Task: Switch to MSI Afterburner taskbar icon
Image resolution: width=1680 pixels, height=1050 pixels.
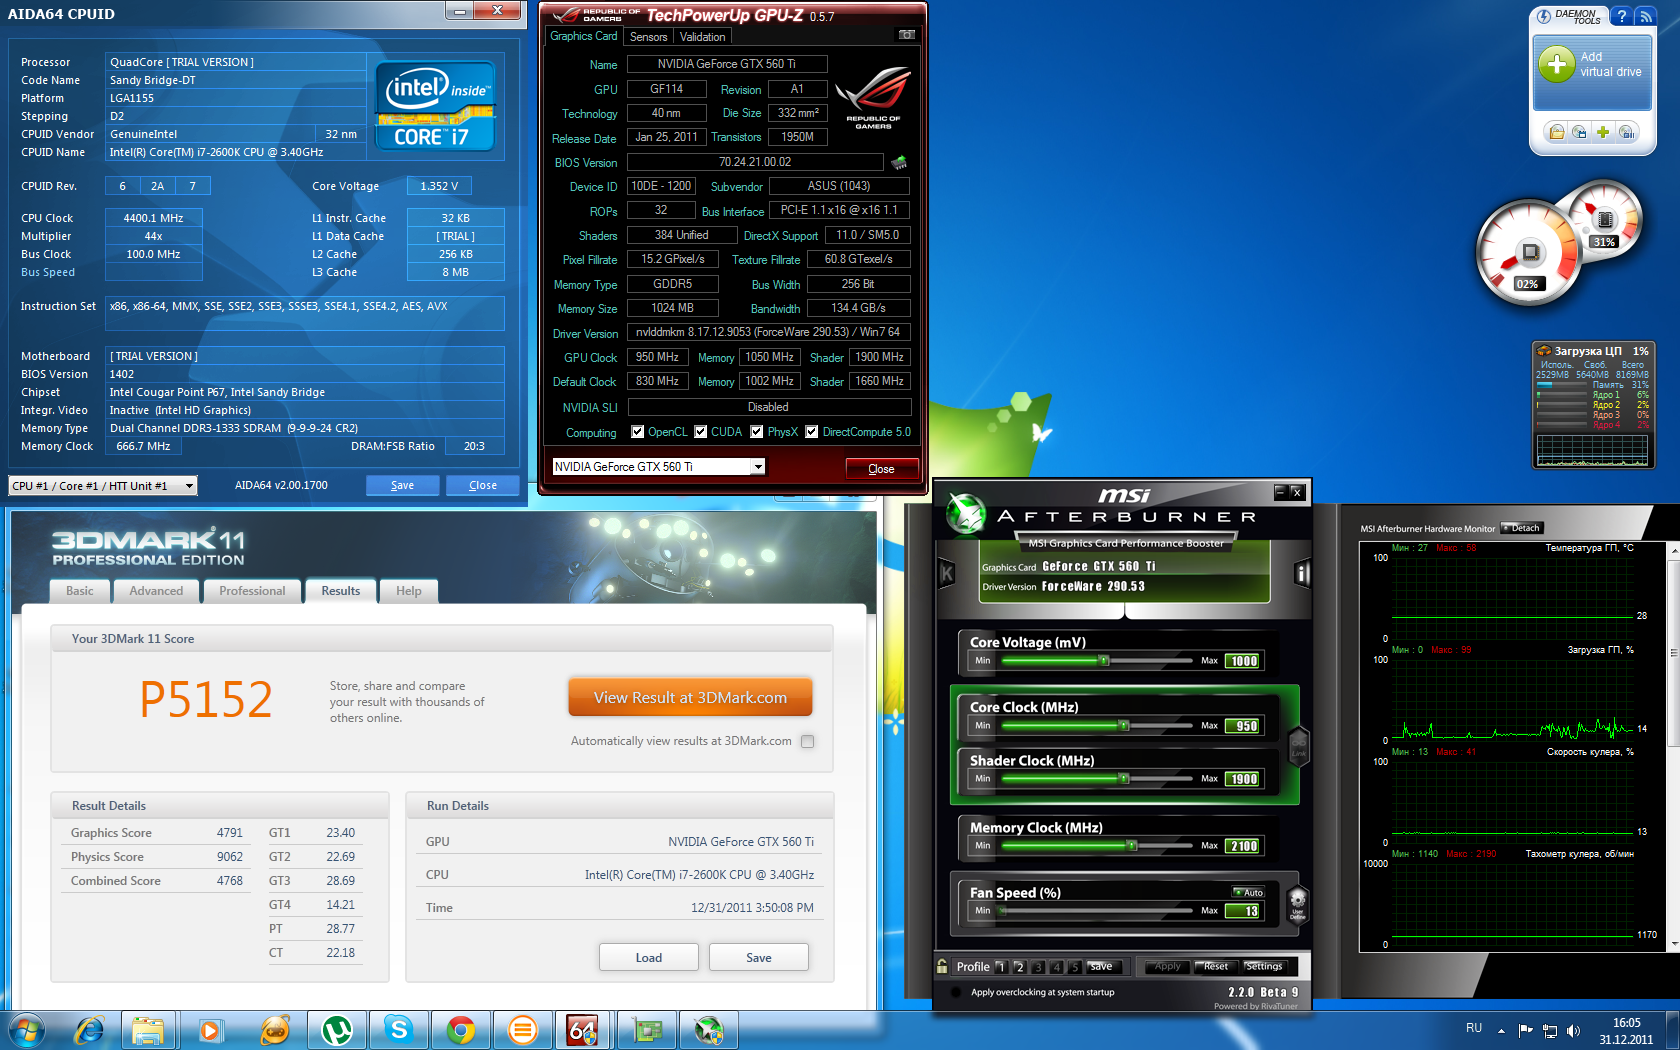Action: [709, 1030]
